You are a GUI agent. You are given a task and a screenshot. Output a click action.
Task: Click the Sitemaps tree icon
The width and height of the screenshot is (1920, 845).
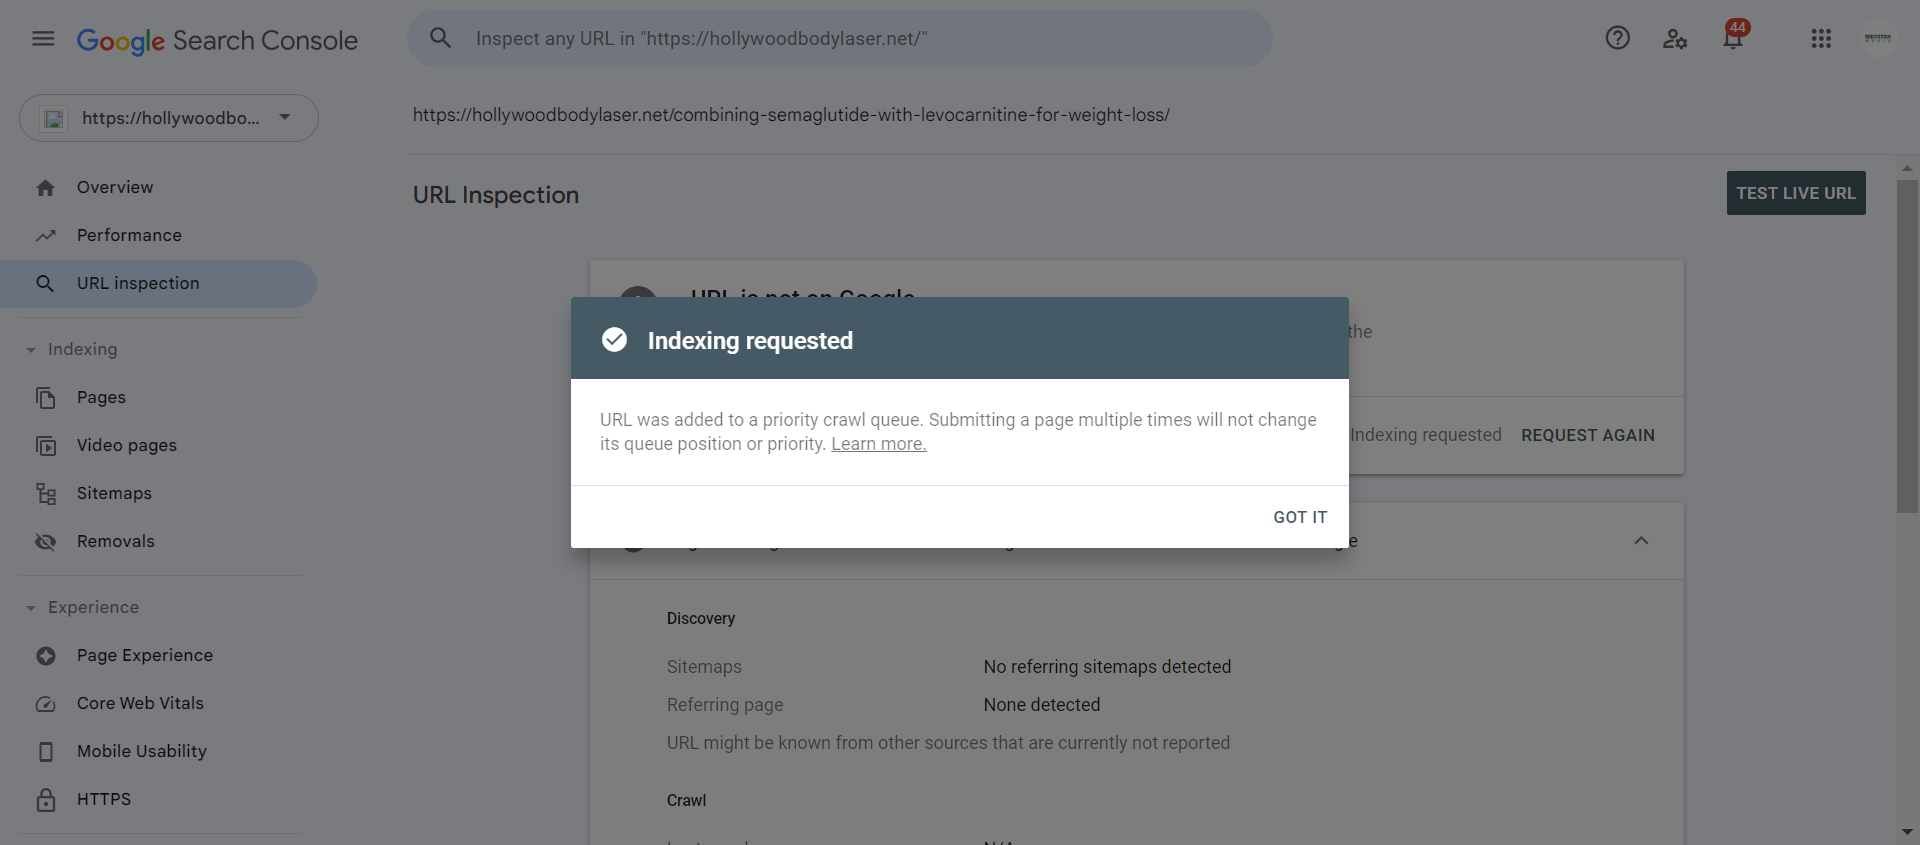pyautogui.click(x=46, y=493)
